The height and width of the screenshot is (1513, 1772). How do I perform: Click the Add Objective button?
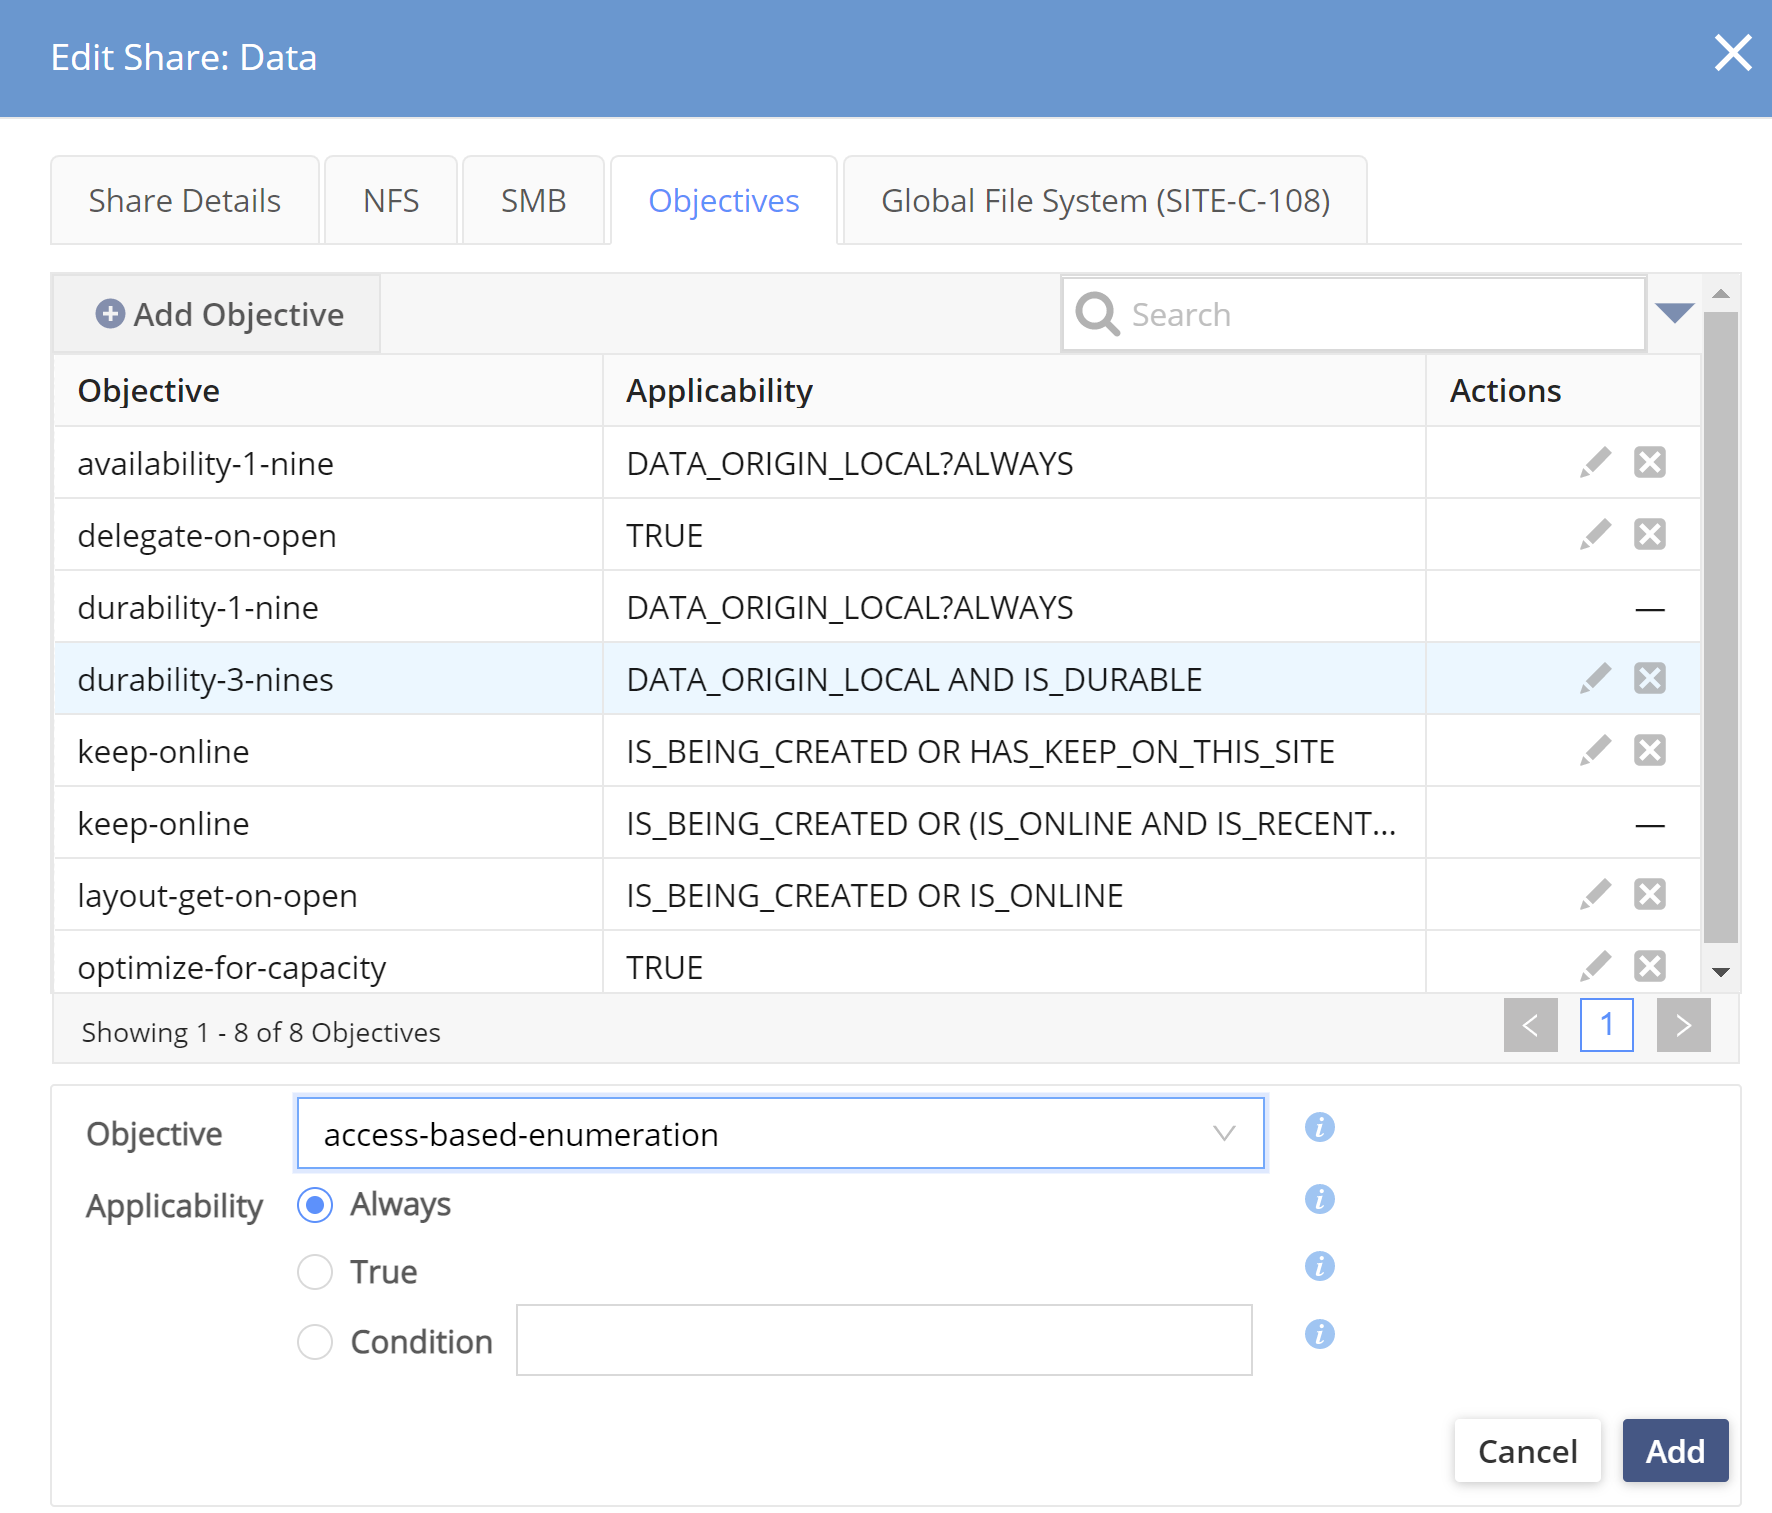pyautogui.click(x=218, y=314)
